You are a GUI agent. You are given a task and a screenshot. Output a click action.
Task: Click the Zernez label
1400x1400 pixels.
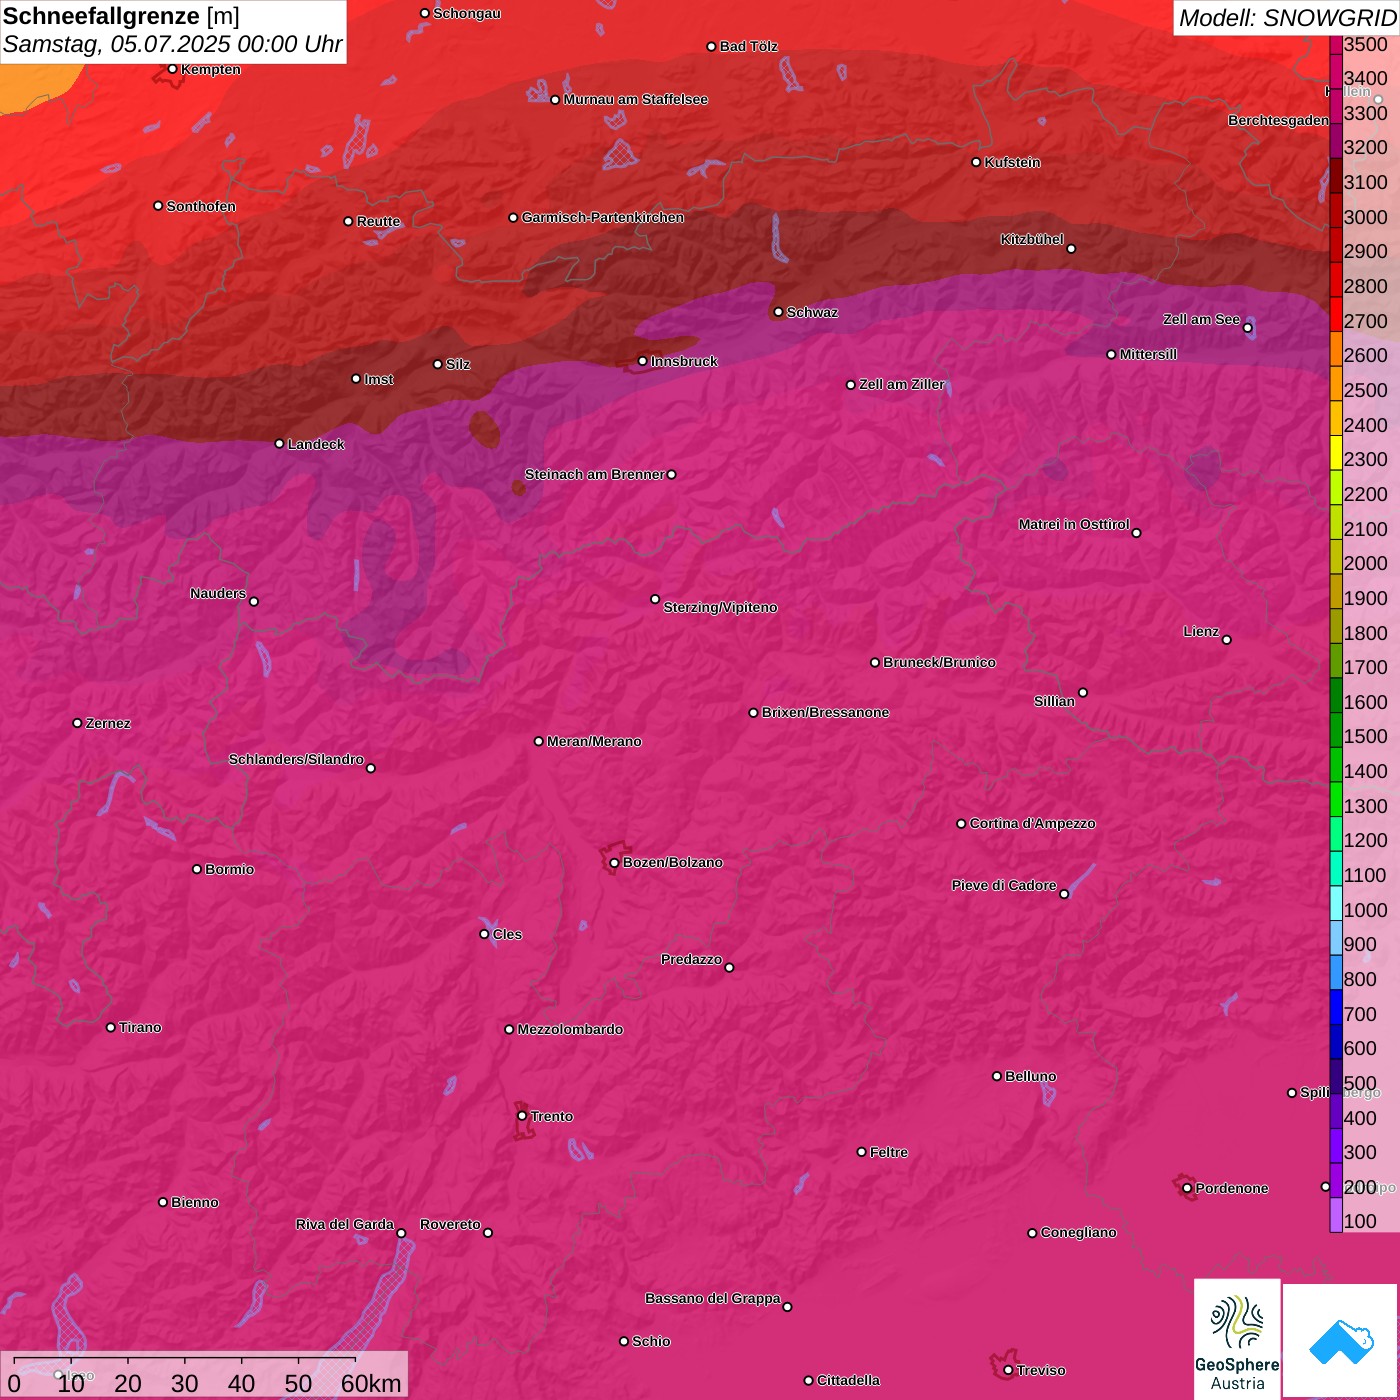[108, 723]
